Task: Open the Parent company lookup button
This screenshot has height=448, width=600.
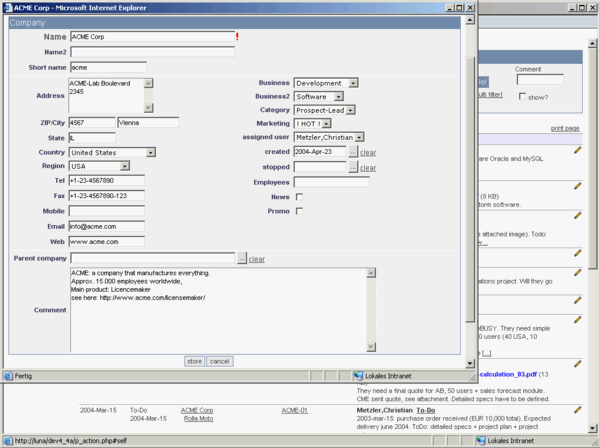Action: [241, 259]
